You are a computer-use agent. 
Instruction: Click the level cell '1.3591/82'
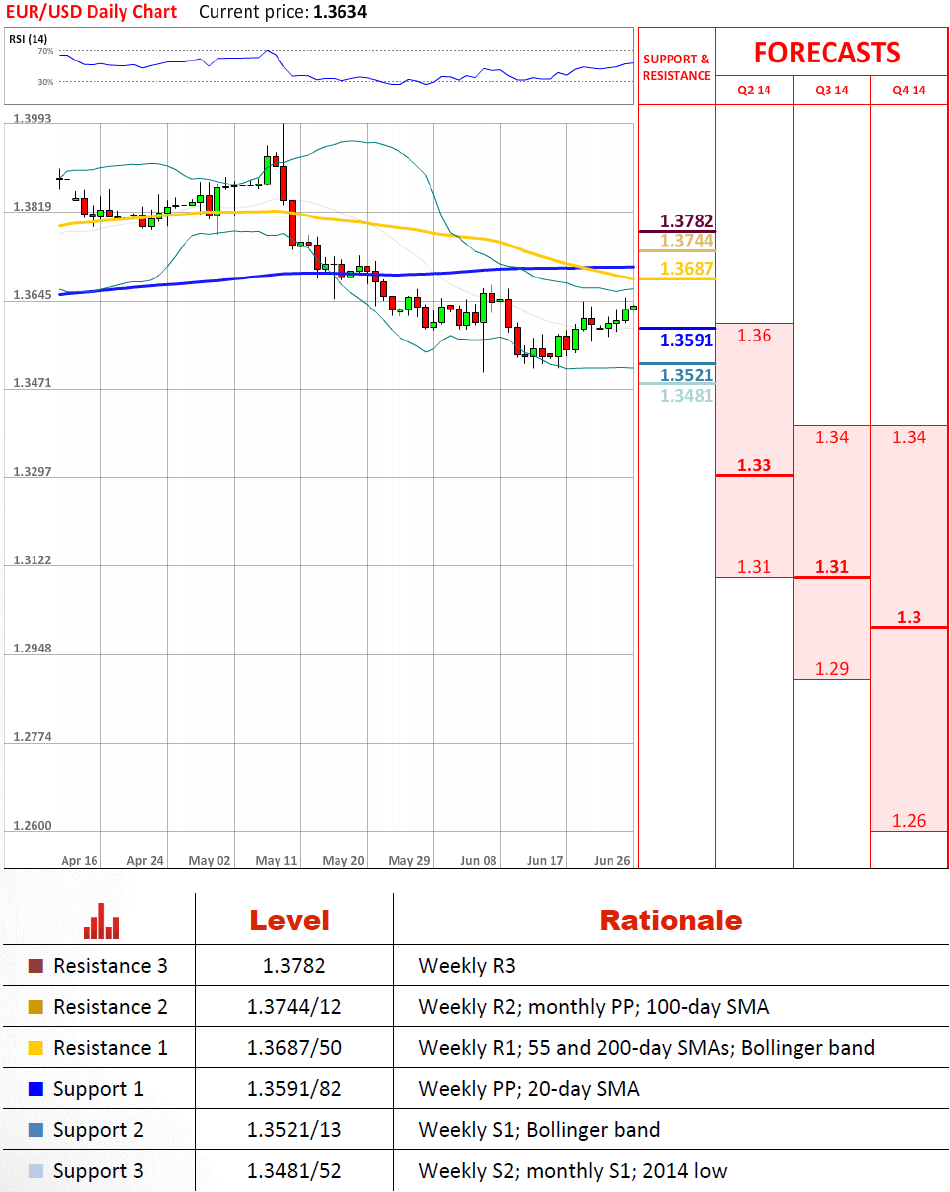click(x=294, y=1089)
